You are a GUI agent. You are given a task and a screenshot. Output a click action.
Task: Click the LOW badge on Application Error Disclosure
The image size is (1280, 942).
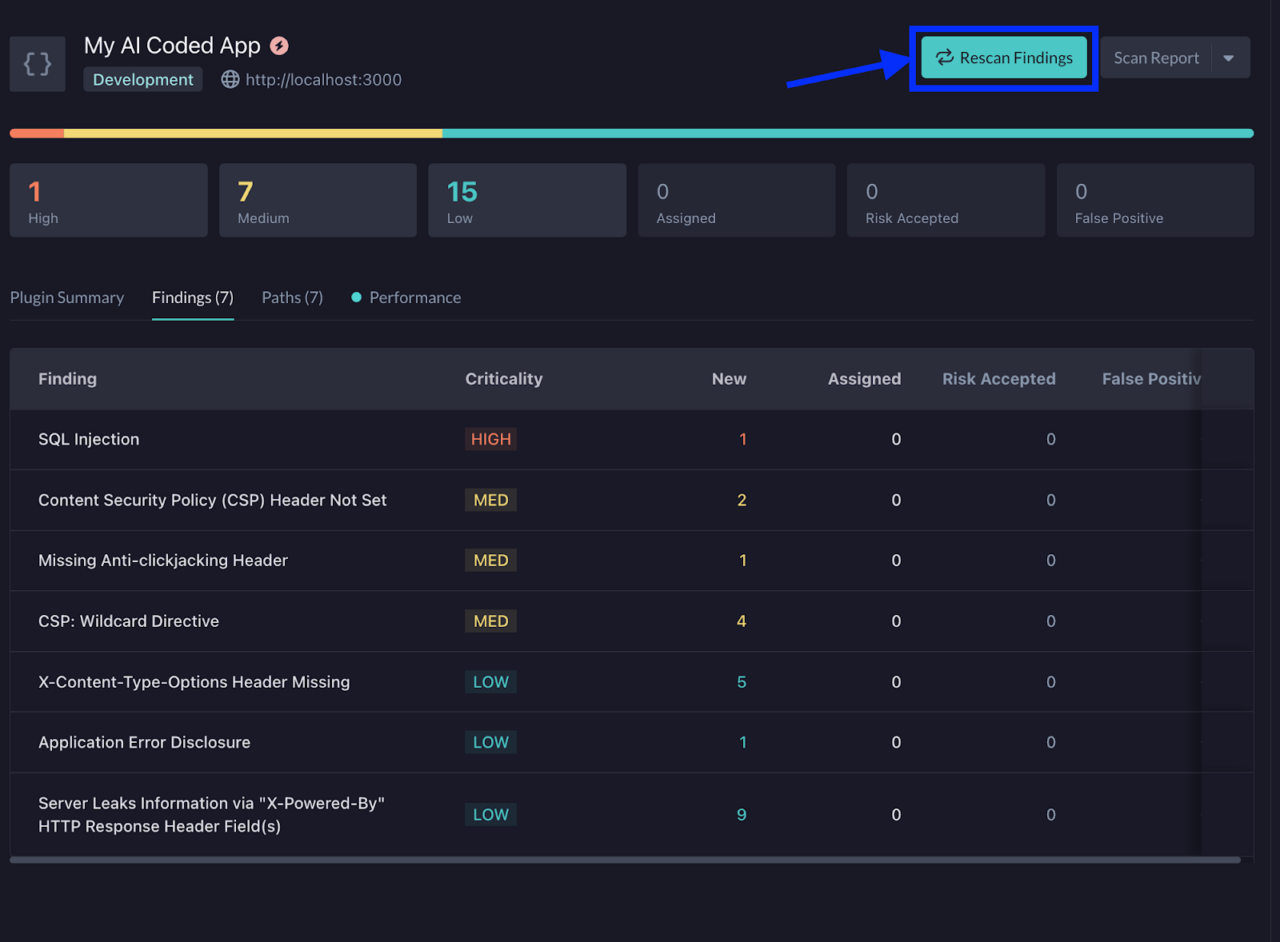click(x=490, y=742)
